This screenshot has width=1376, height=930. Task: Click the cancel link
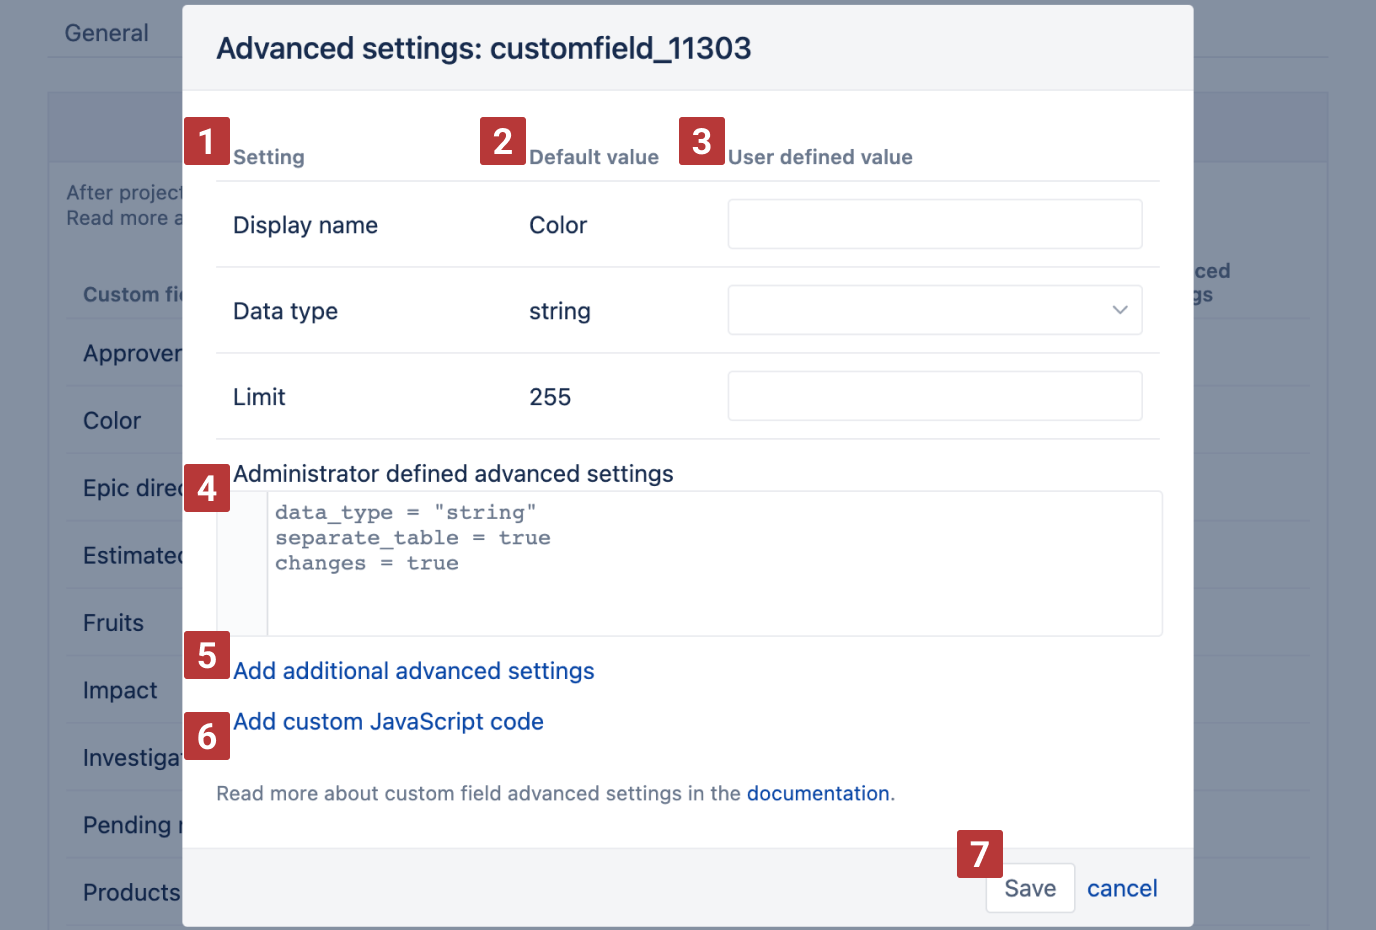(1121, 888)
